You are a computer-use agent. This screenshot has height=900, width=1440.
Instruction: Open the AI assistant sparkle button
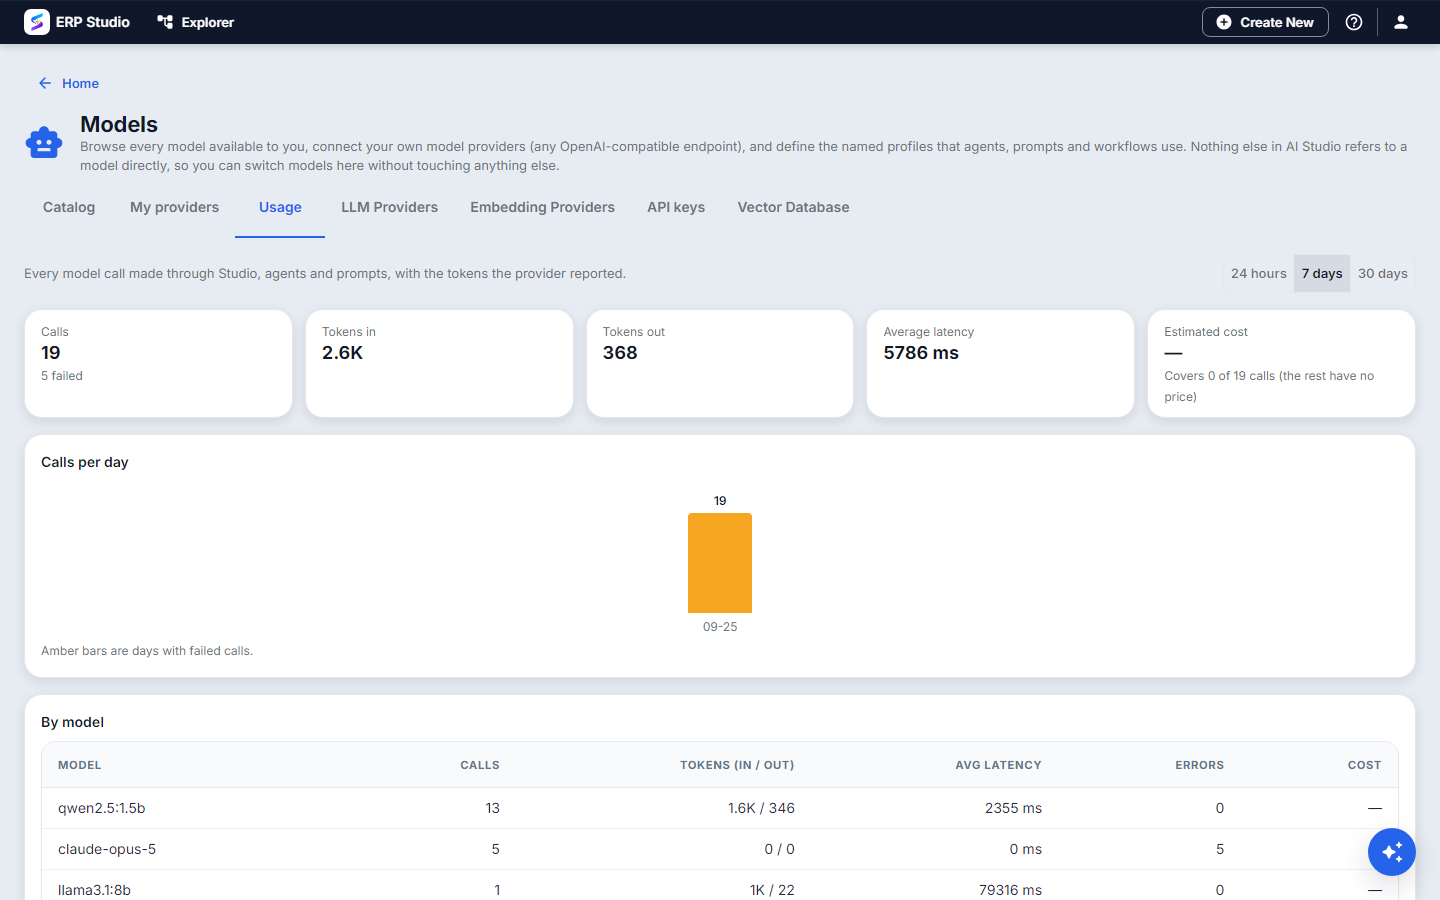tap(1392, 852)
